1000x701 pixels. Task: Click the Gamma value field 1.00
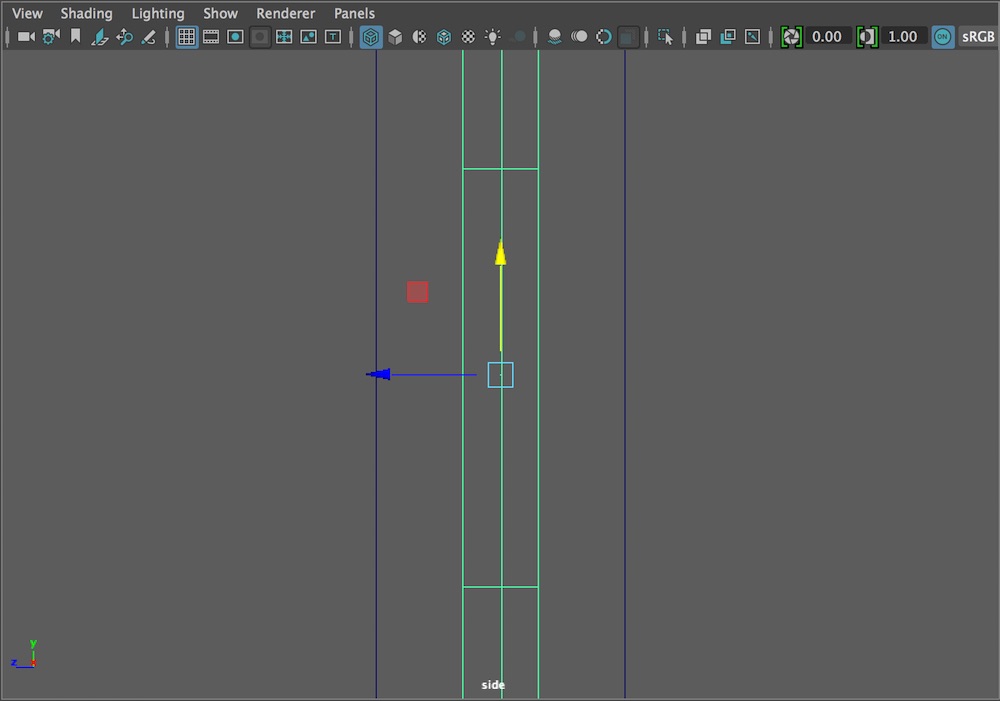click(903, 37)
